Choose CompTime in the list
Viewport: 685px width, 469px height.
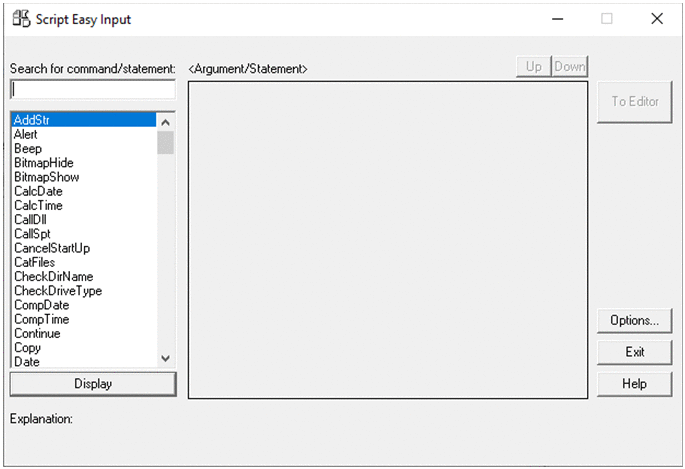83,319
